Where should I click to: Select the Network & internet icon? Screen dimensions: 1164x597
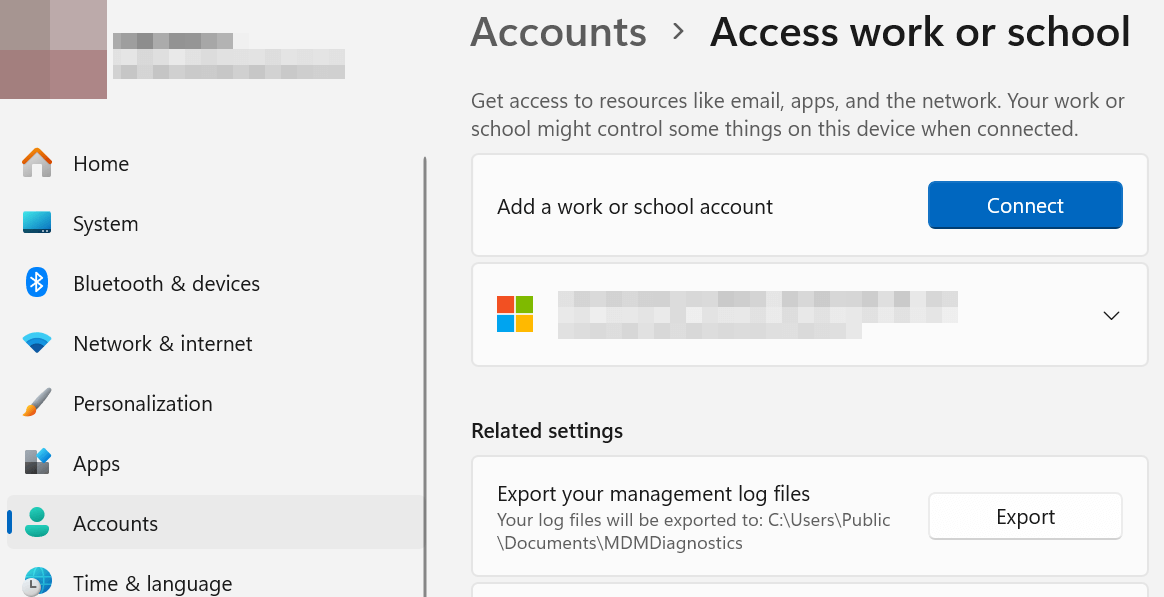click(x=37, y=343)
